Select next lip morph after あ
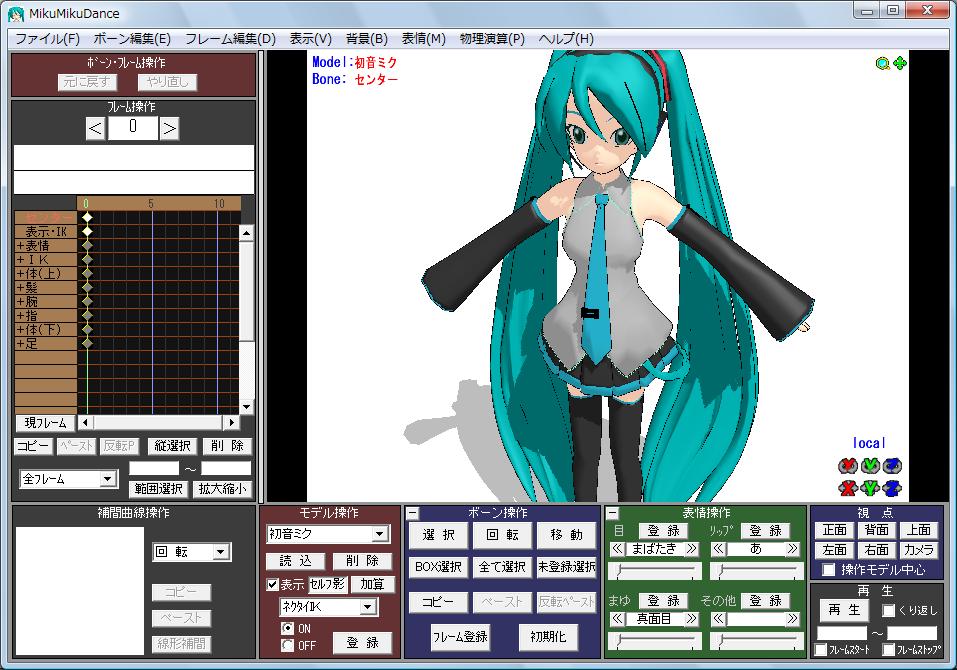957x670 pixels. (792, 549)
